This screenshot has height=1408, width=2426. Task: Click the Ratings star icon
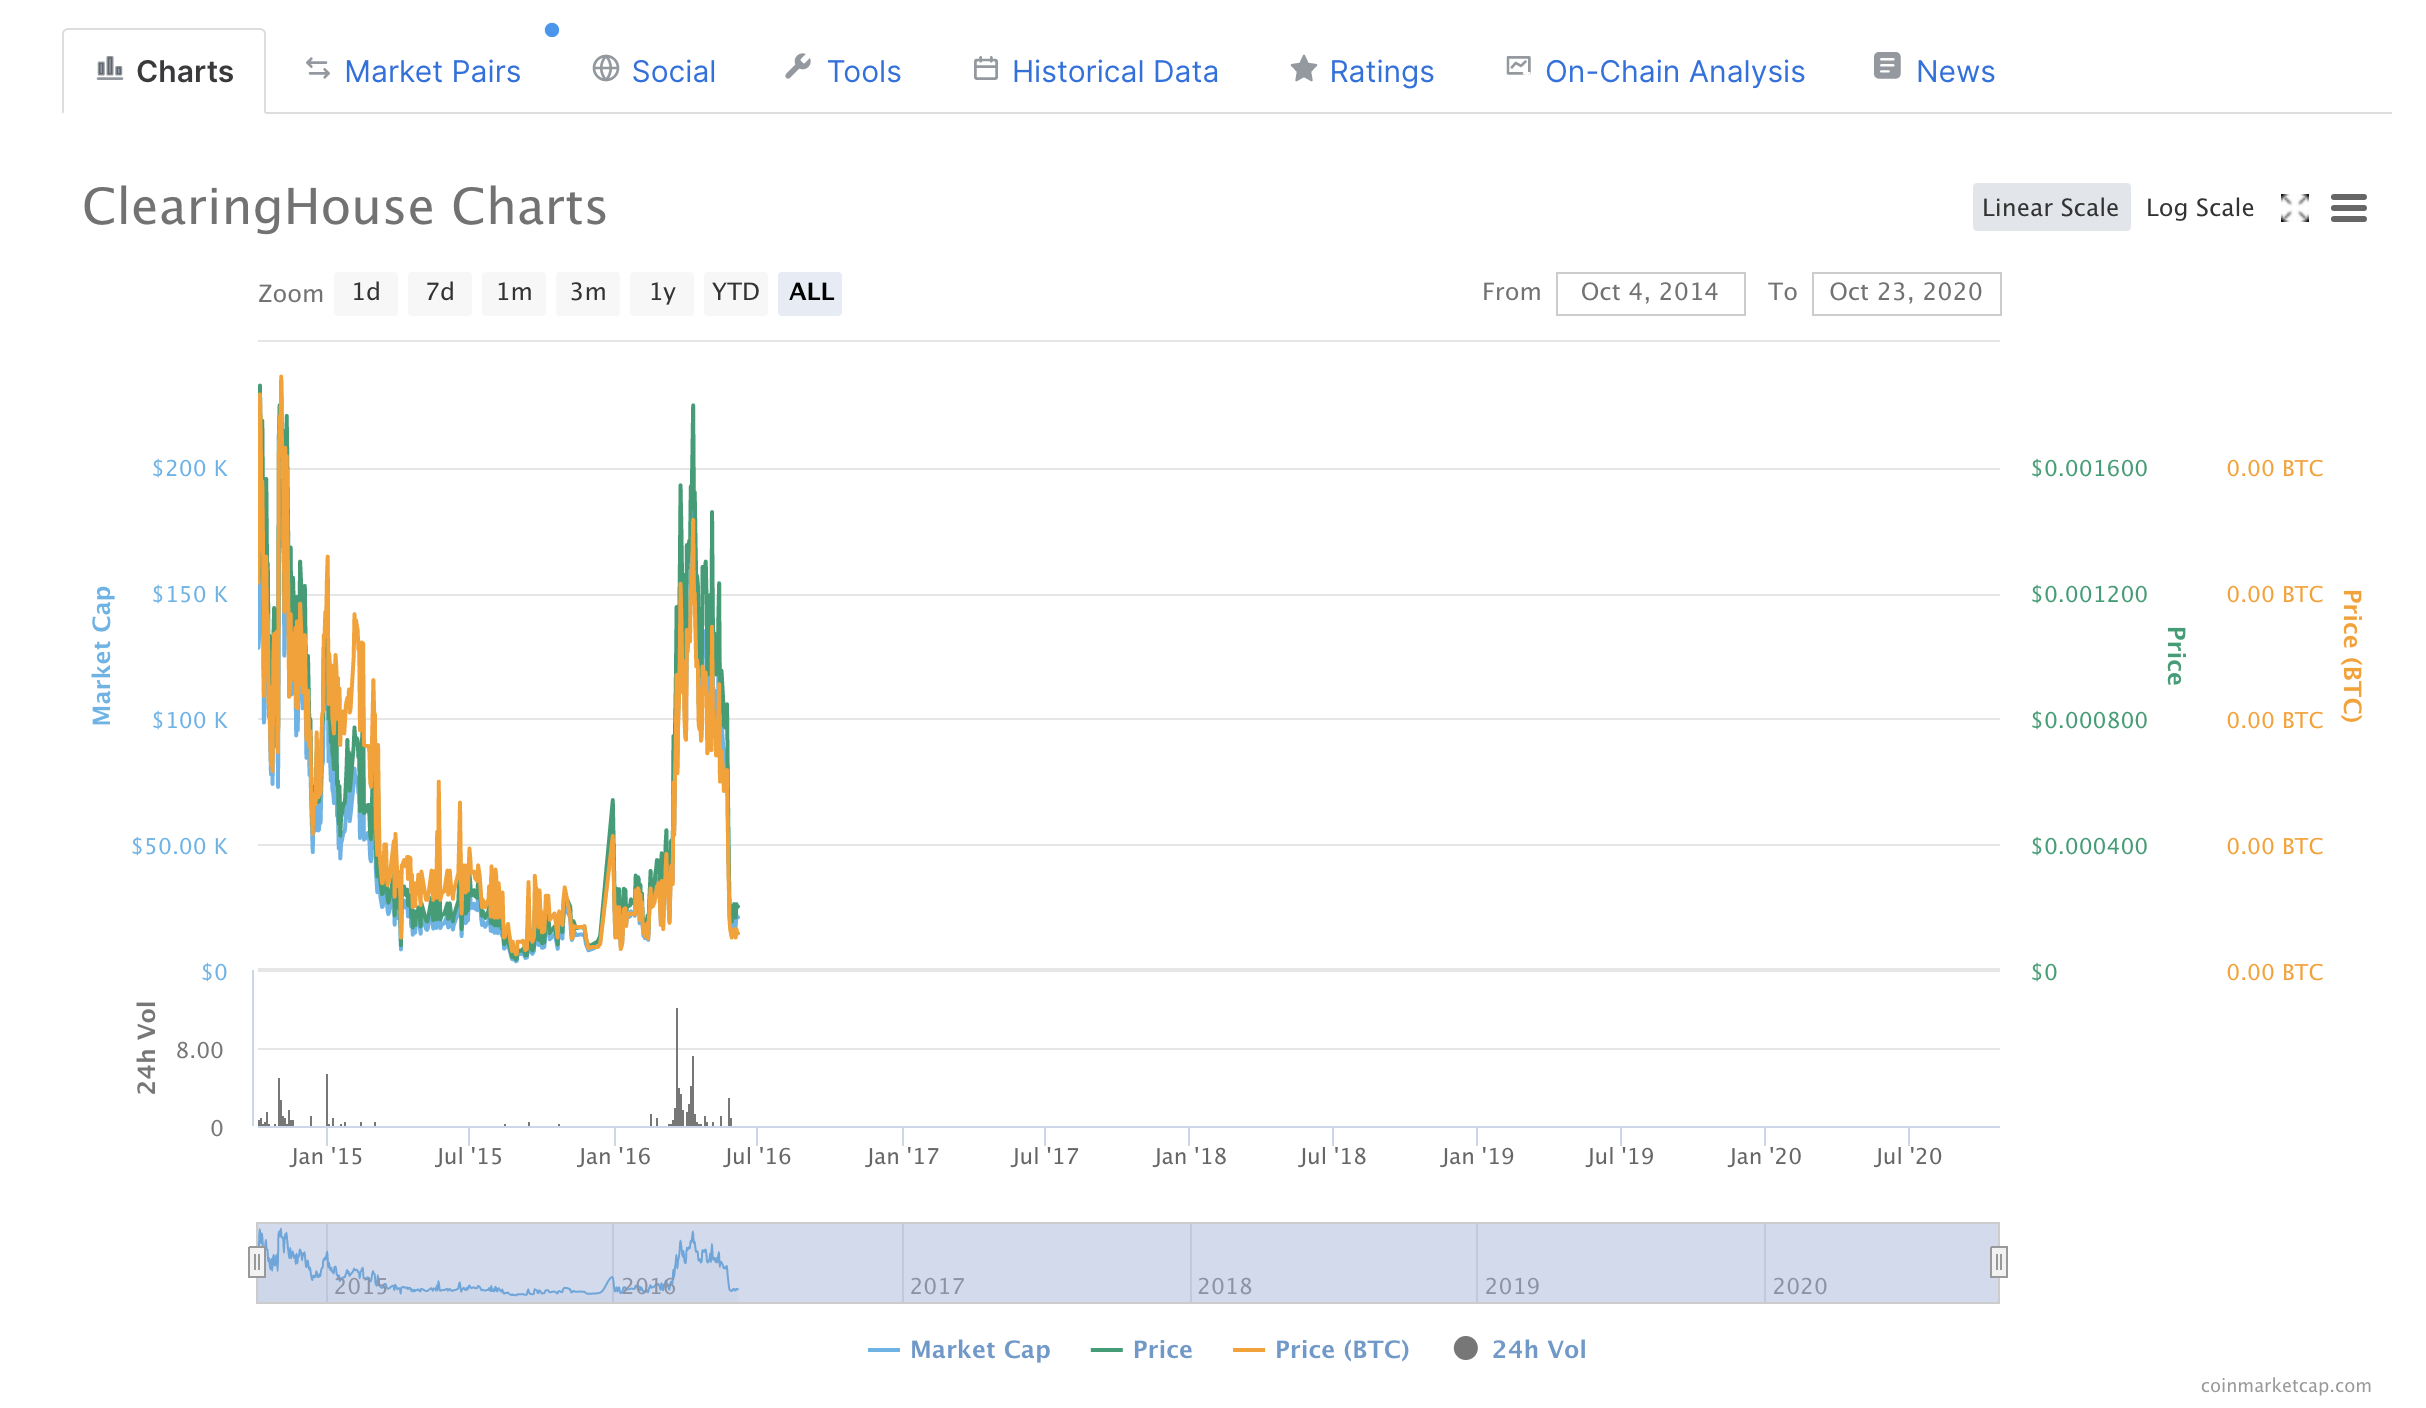pyautogui.click(x=1303, y=68)
